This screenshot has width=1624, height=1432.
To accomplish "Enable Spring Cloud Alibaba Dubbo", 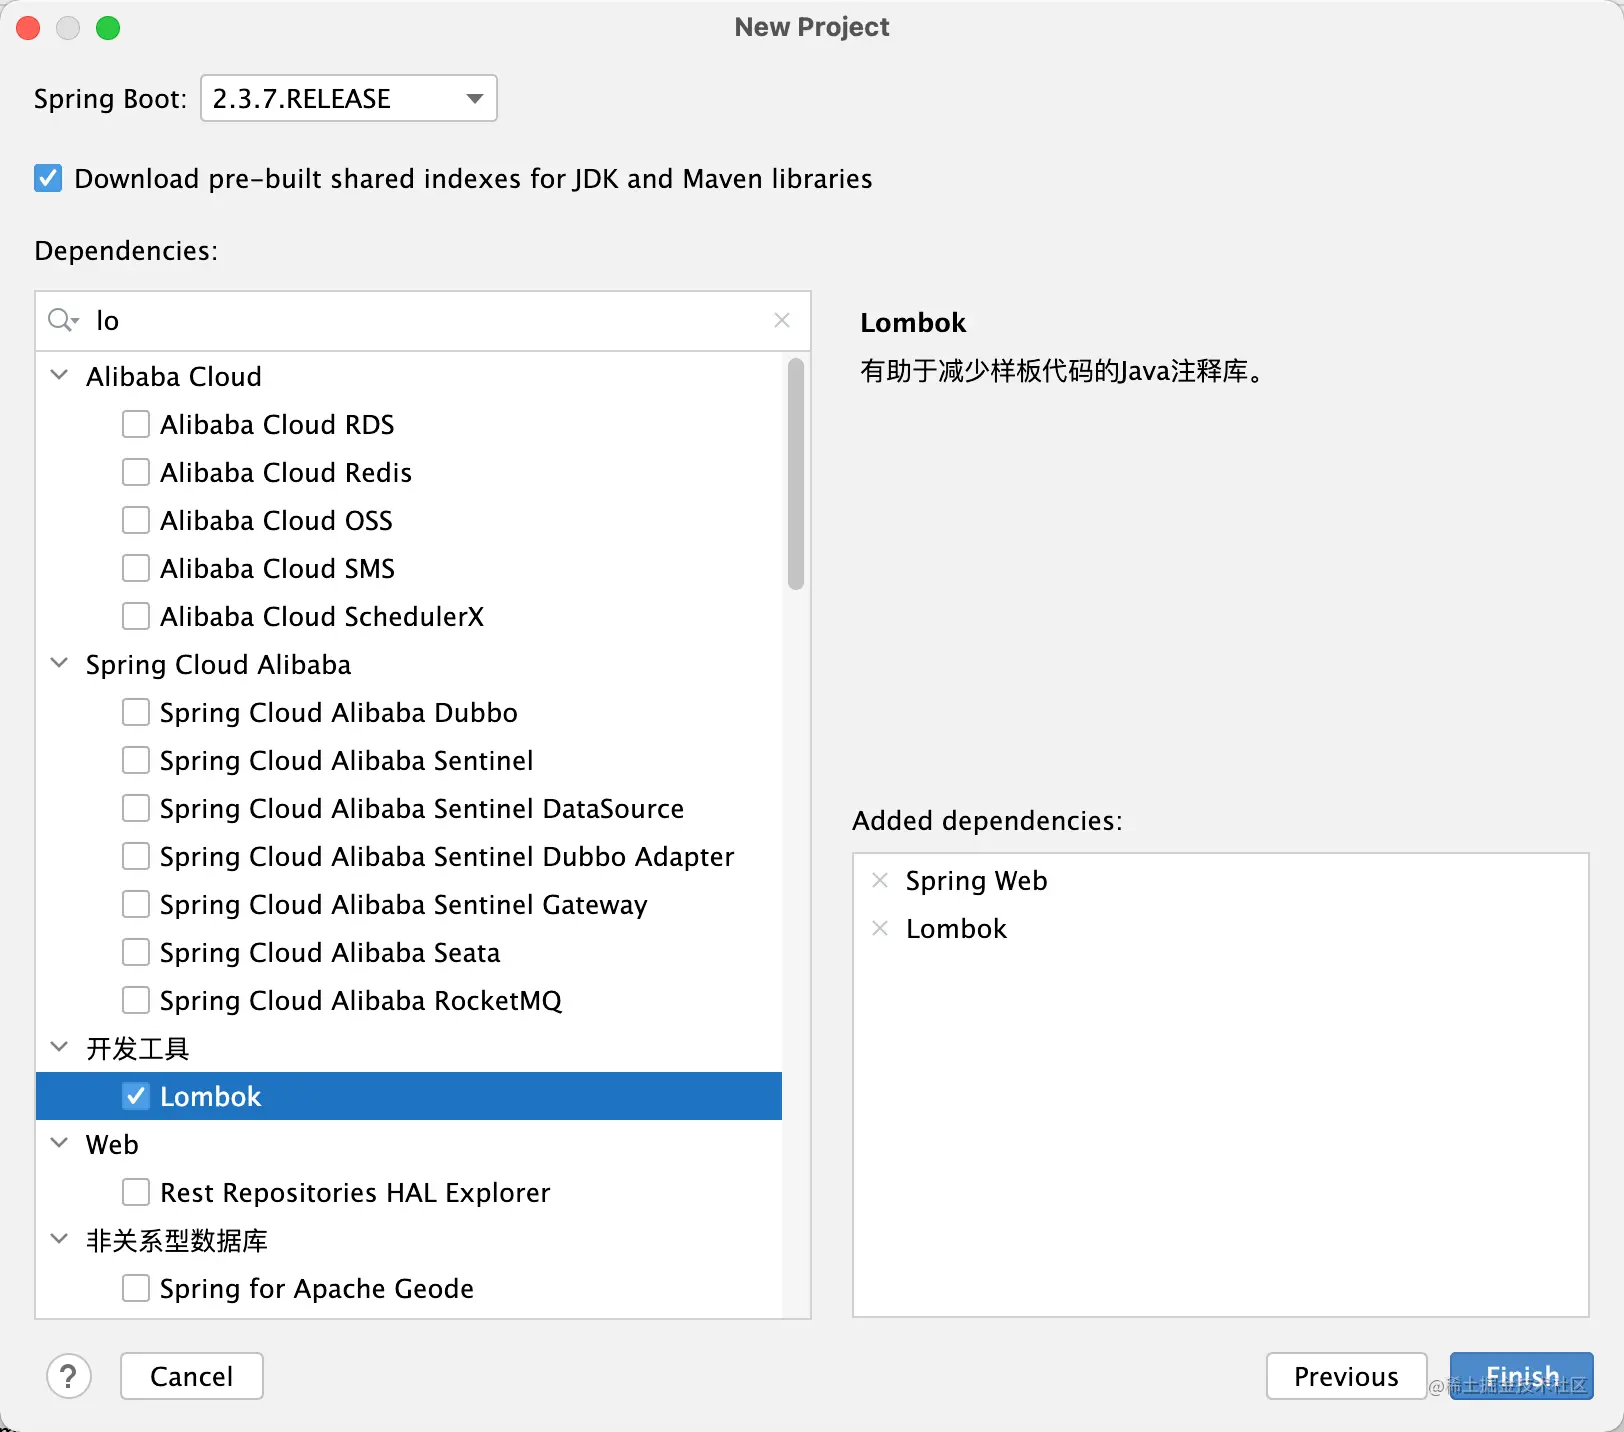I will 136,712.
